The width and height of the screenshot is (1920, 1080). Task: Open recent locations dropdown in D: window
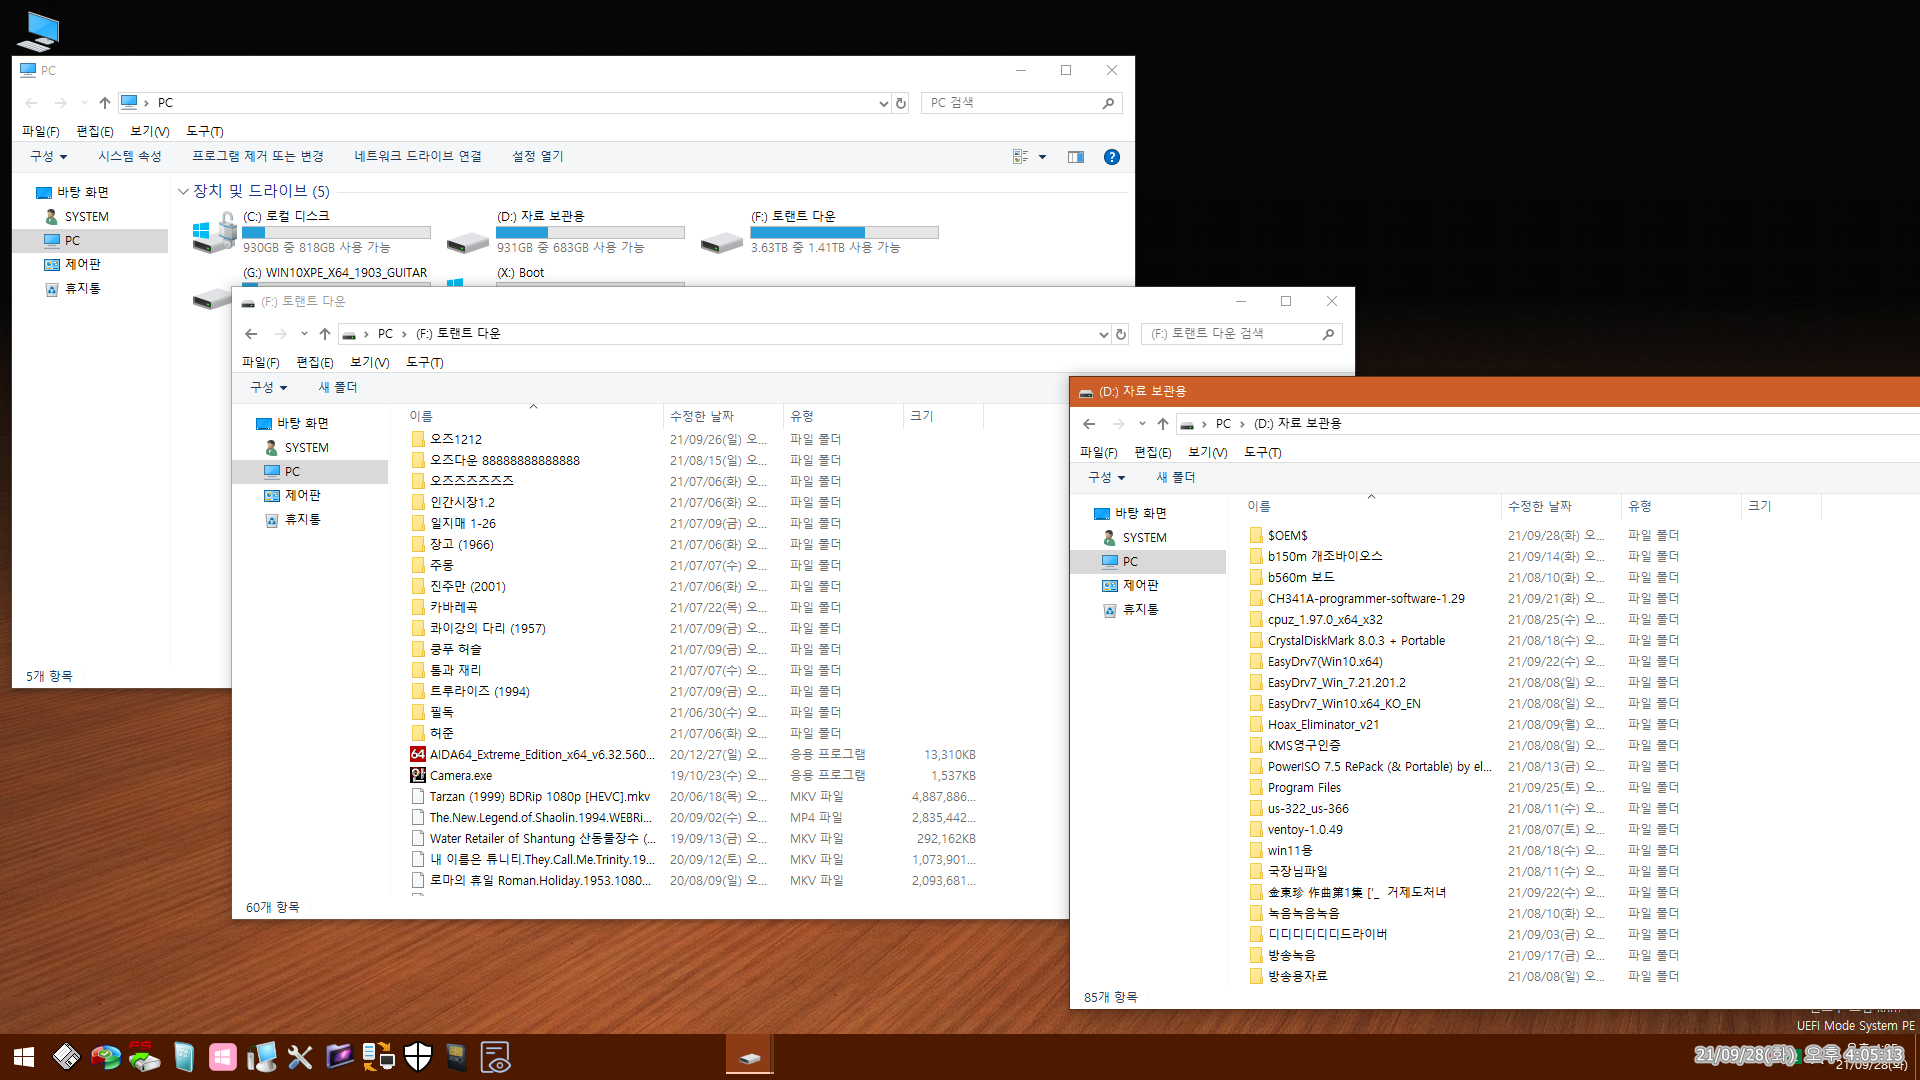point(1142,424)
